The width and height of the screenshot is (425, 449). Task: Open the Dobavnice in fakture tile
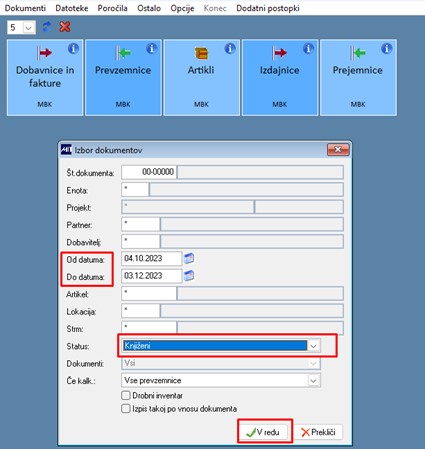pyautogui.click(x=45, y=78)
